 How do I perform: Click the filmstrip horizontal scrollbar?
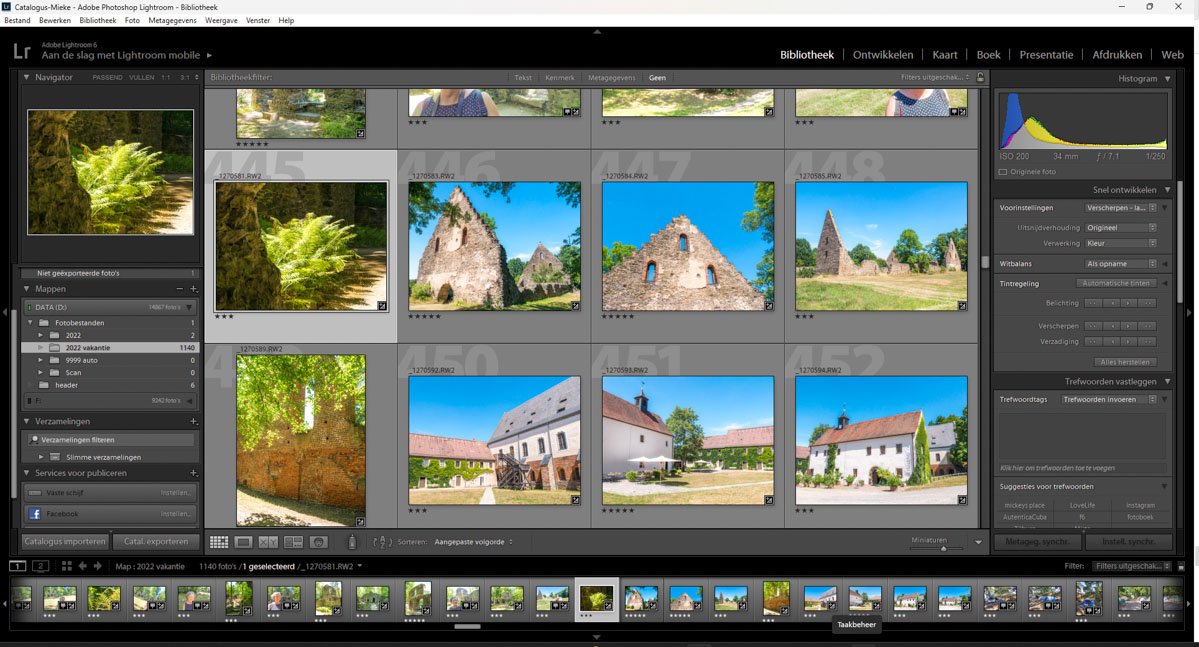tap(467, 626)
